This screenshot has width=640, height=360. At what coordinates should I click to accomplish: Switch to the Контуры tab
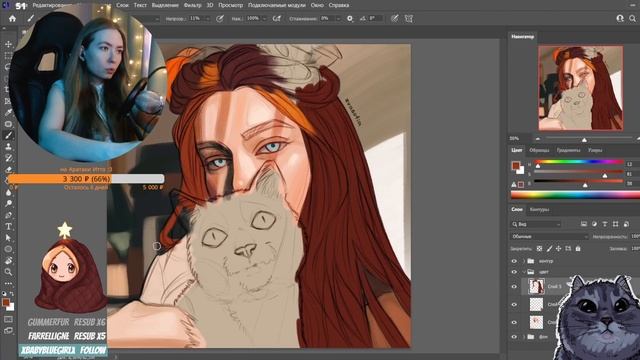(x=539, y=209)
